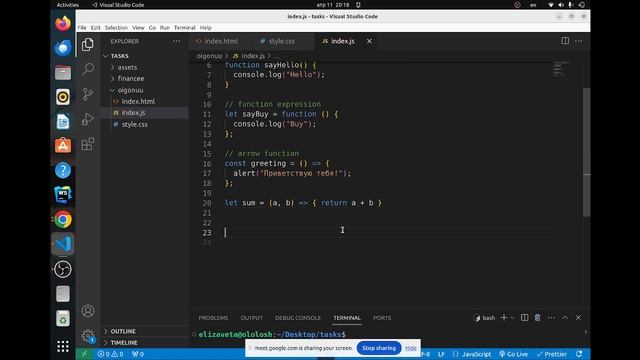Open the Help menu
The image size is (640, 360).
click(205, 28)
